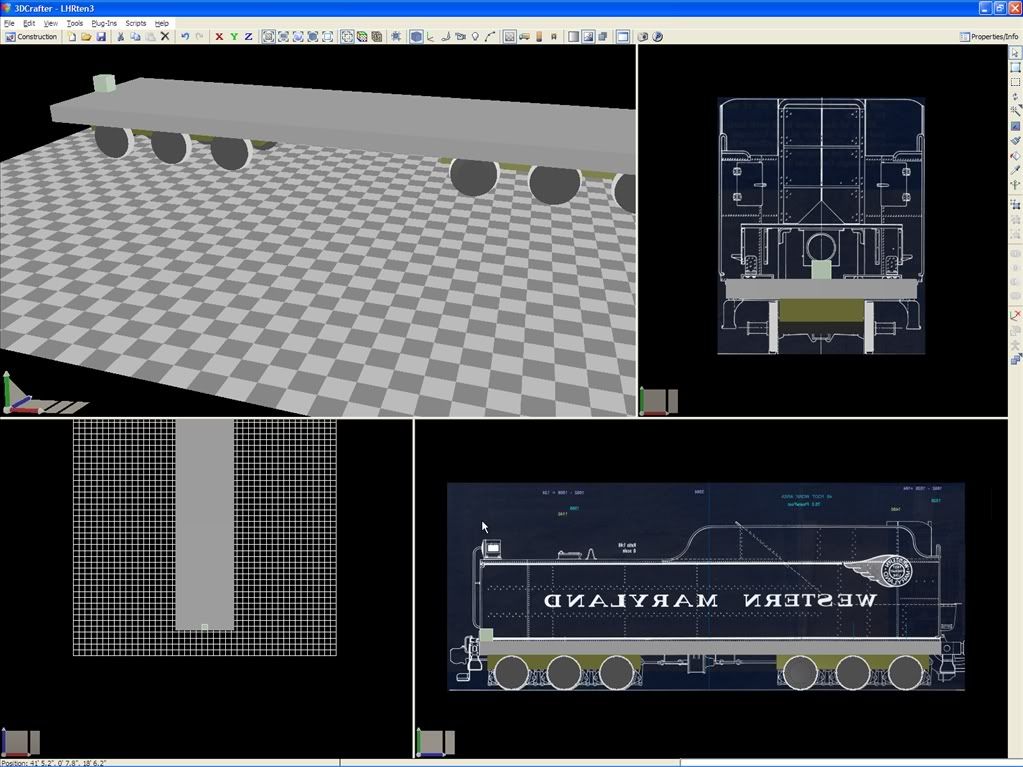The image size is (1023, 767).
Task: Select the blue paint square tool
Action: point(1015,126)
